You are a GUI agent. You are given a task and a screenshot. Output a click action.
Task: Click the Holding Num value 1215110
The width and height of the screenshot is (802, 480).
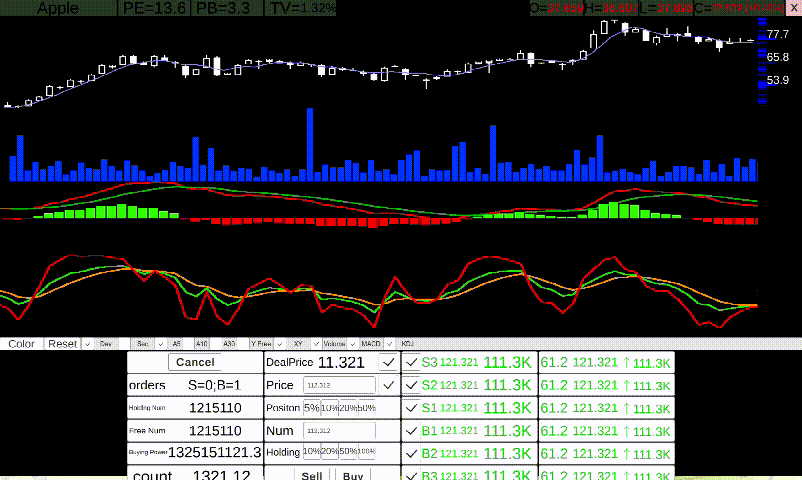click(x=215, y=408)
